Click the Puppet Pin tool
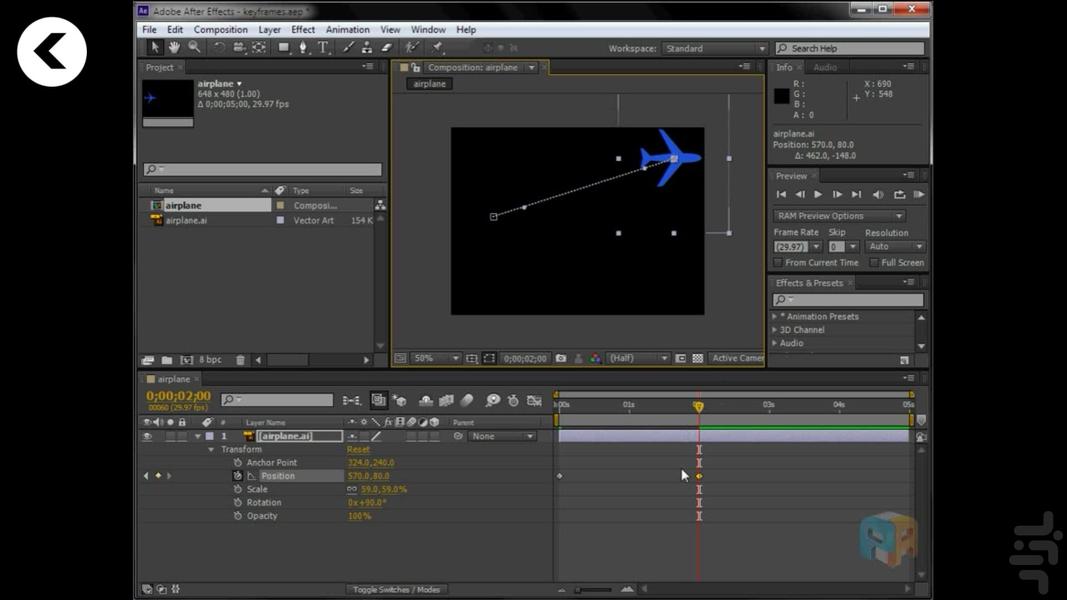Image resolution: width=1067 pixels, height=600 pixels. (438, 48)
